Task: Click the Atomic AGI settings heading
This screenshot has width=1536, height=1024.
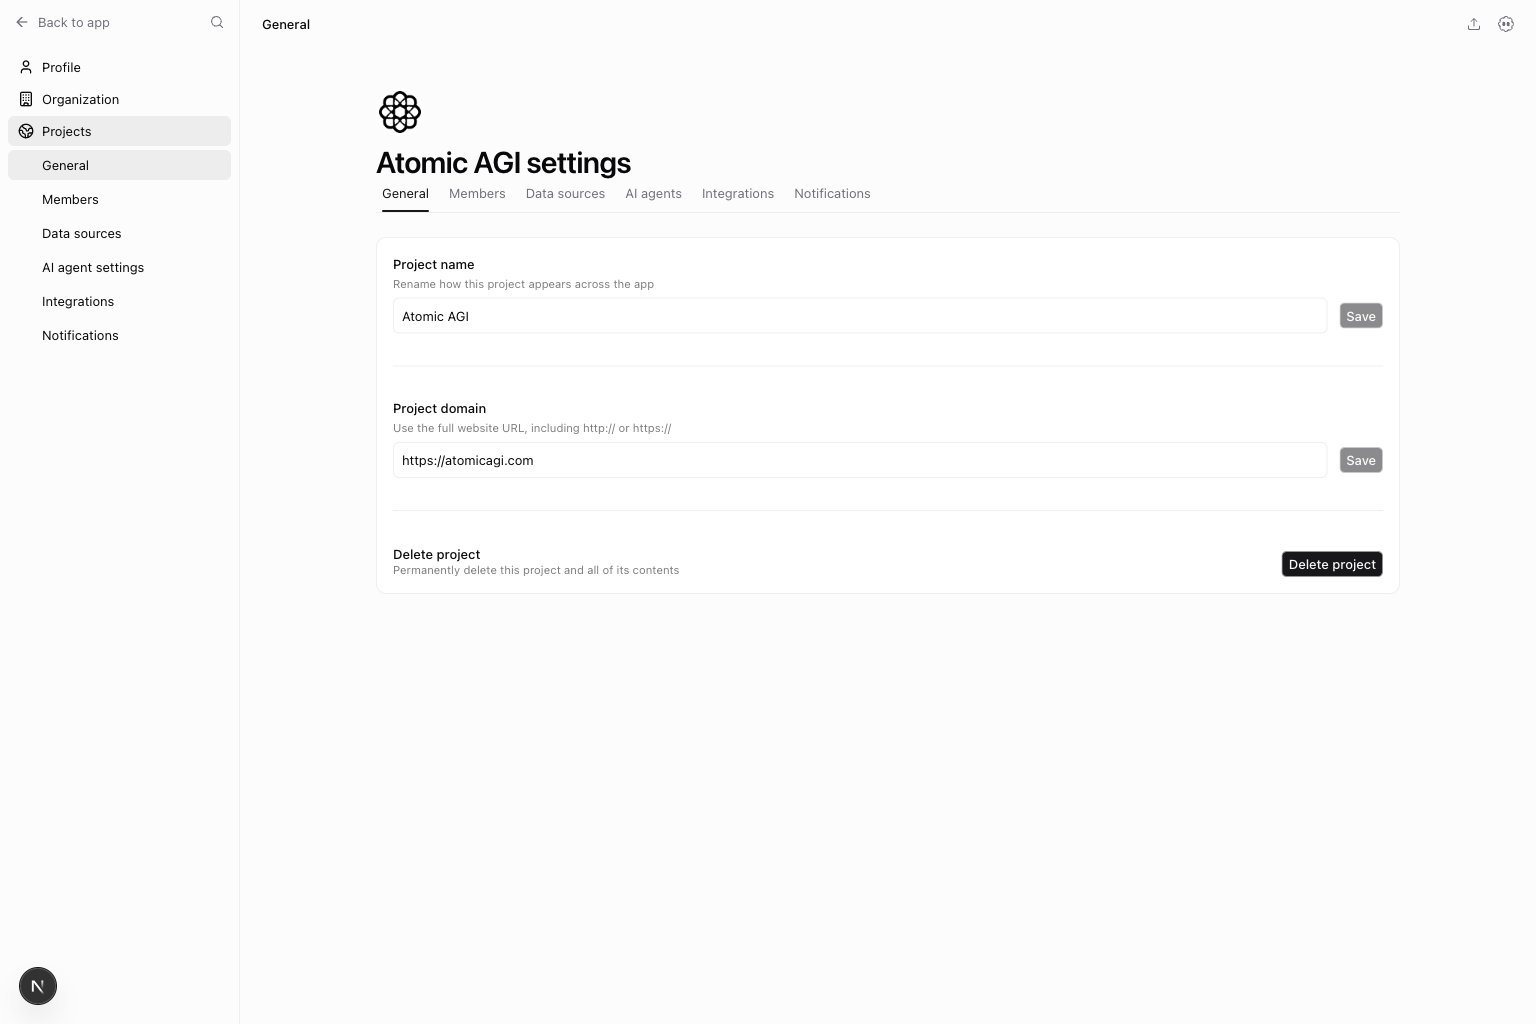Action: [x=503, y=163]
